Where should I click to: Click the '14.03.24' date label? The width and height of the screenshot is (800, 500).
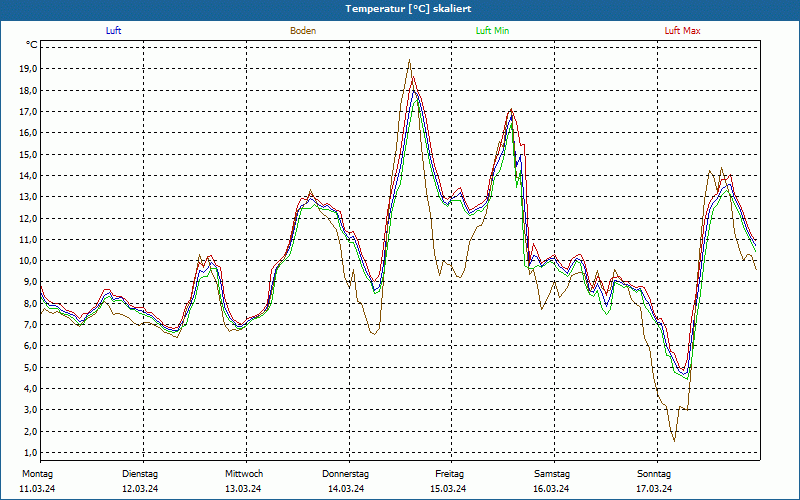(x=346, y=489)
